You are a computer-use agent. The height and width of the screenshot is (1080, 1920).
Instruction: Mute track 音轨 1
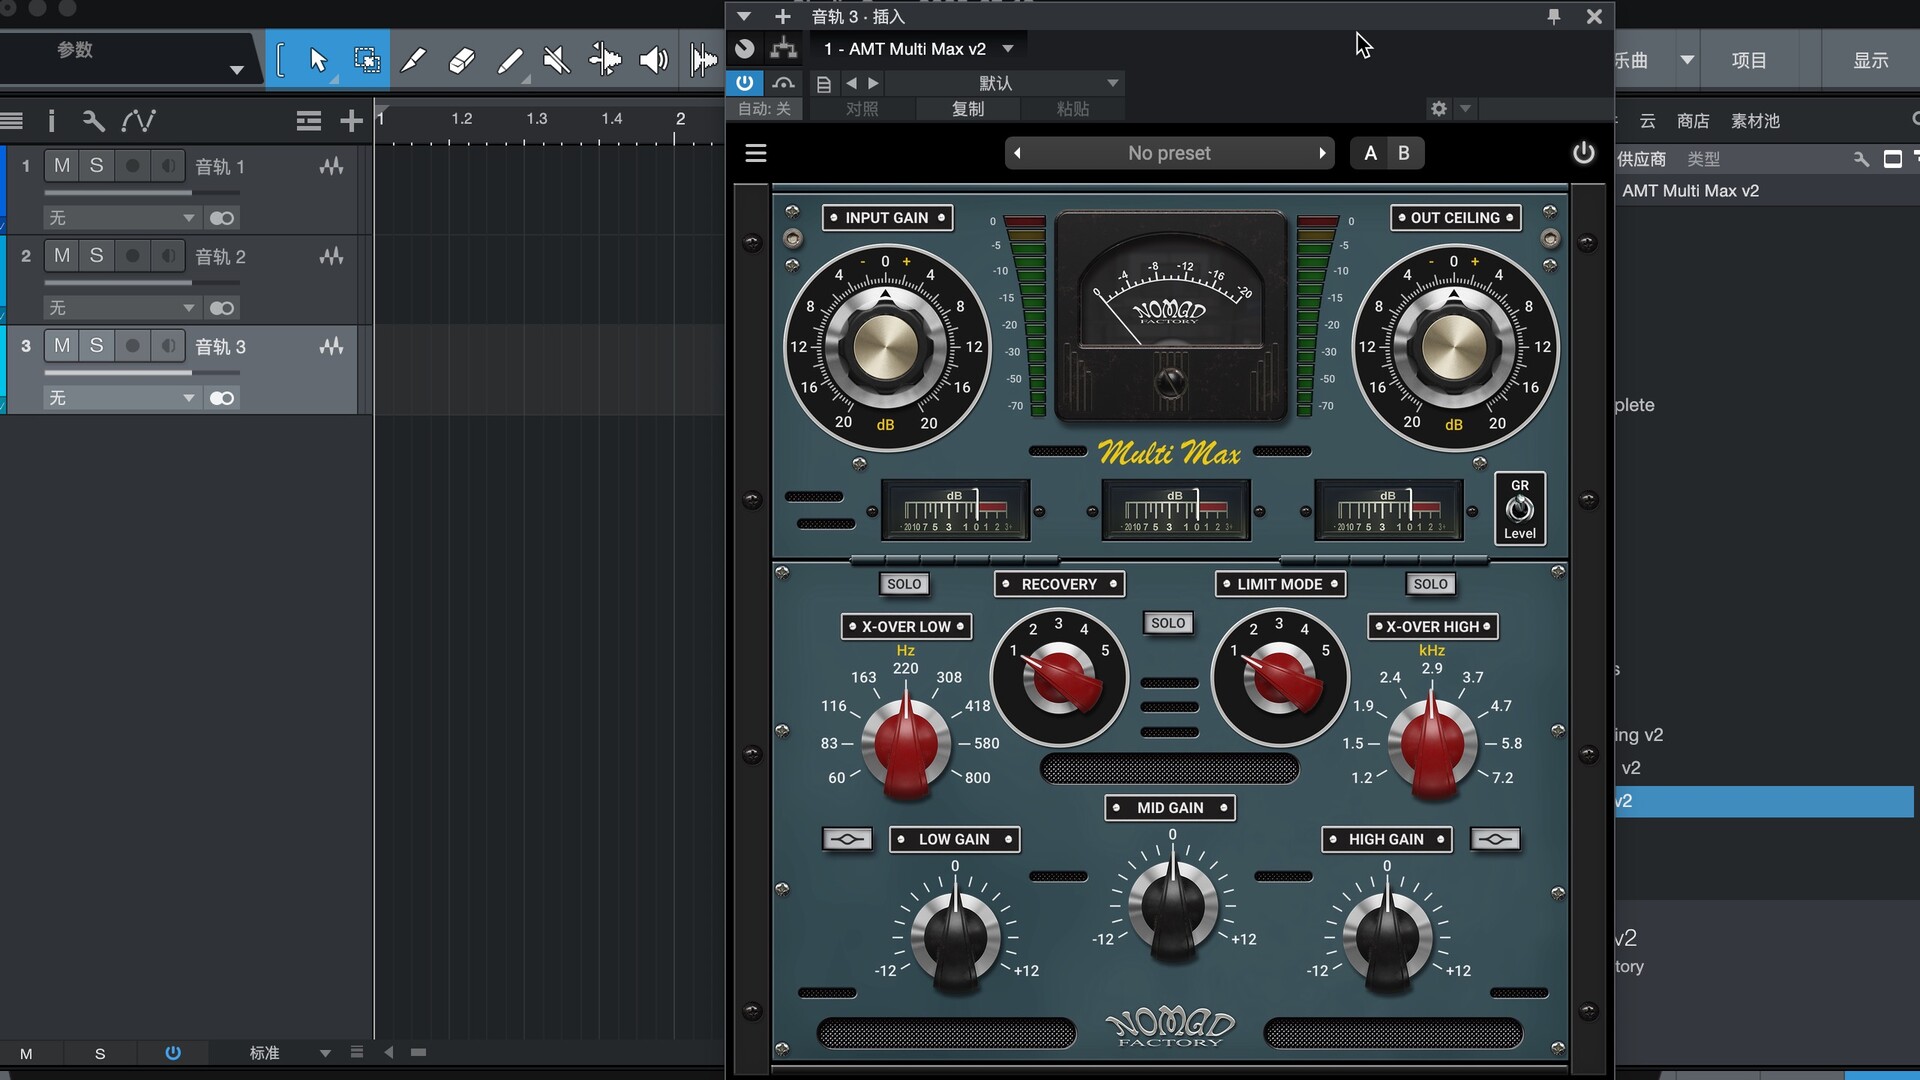[62, 166]
